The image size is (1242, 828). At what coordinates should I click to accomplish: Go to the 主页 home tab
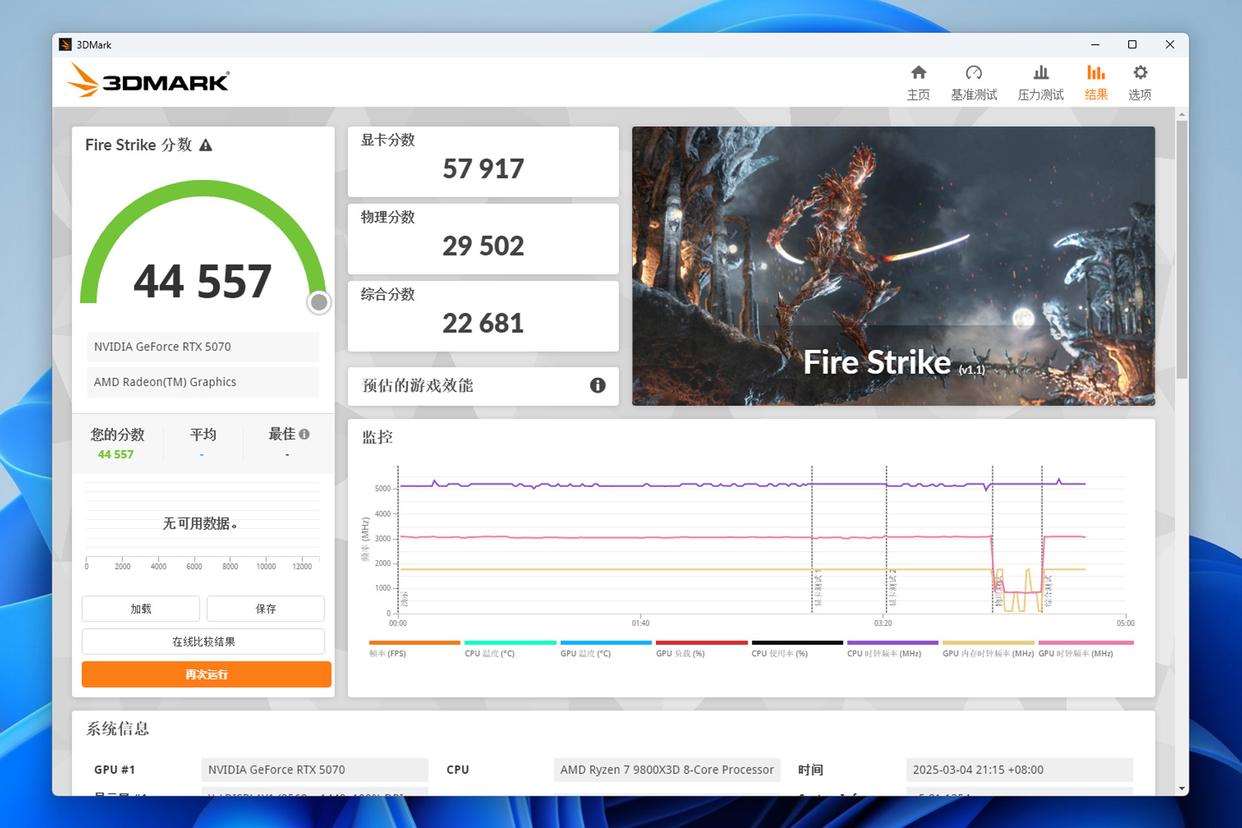tap(918, 82)
